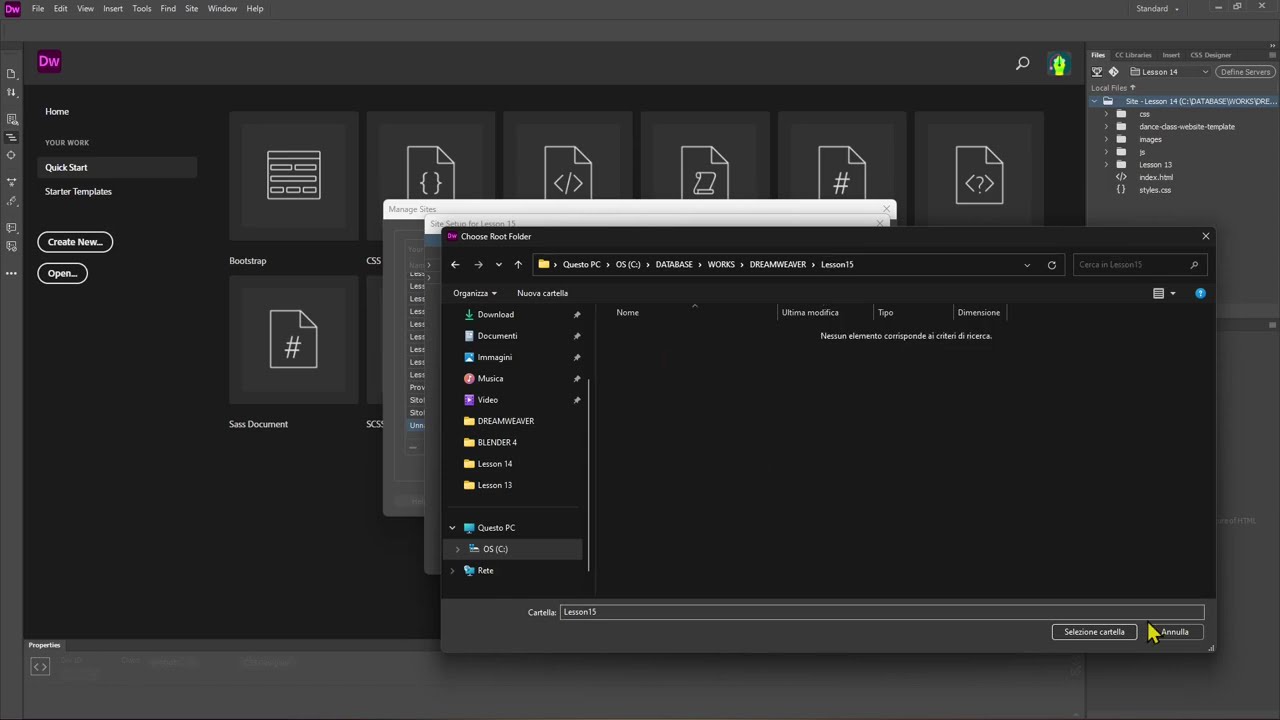This screenshot has height=720, width=1280.
Task: Expand the Lesson 13 folder in Files panel
Action: [x=1106, y=165]
